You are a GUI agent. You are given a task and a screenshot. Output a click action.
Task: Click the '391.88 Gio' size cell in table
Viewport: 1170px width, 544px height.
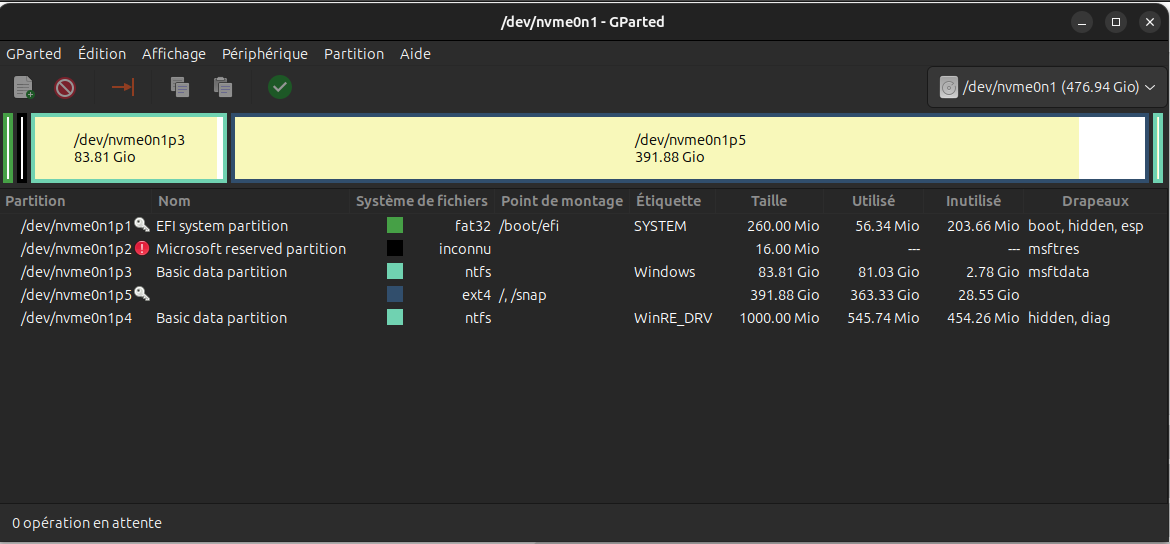pyautogui.click(x=784, y=295)
